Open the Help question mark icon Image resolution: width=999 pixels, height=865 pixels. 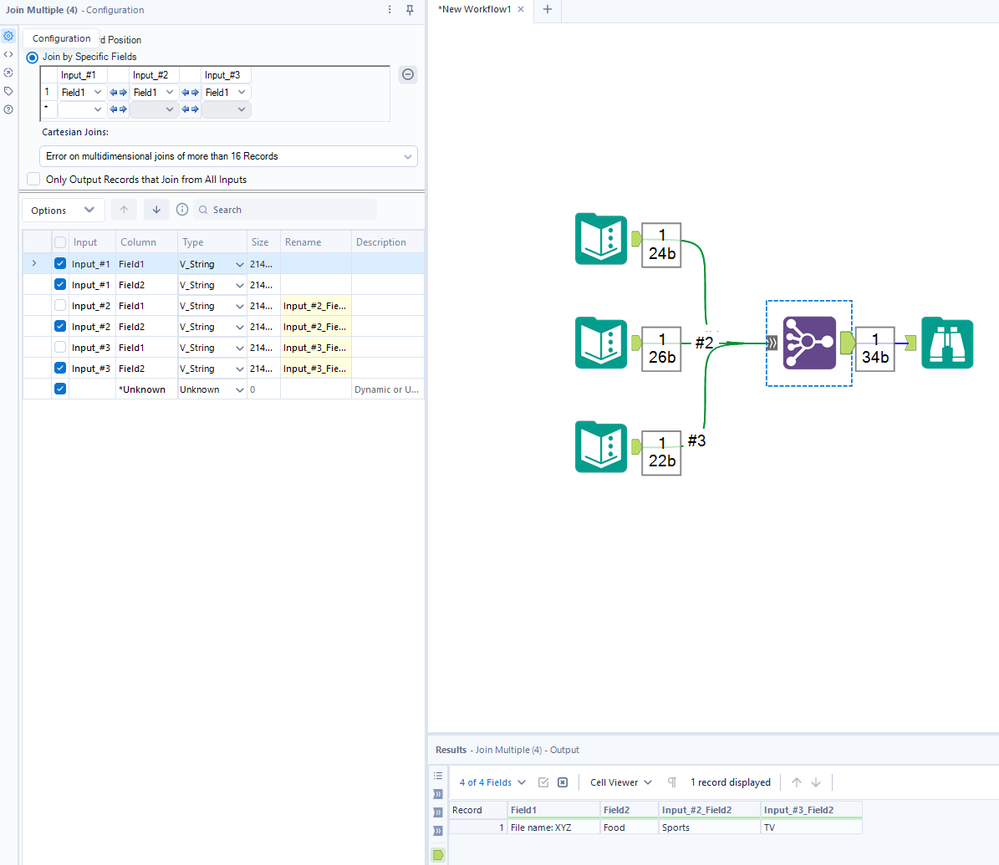click(8, 110)
